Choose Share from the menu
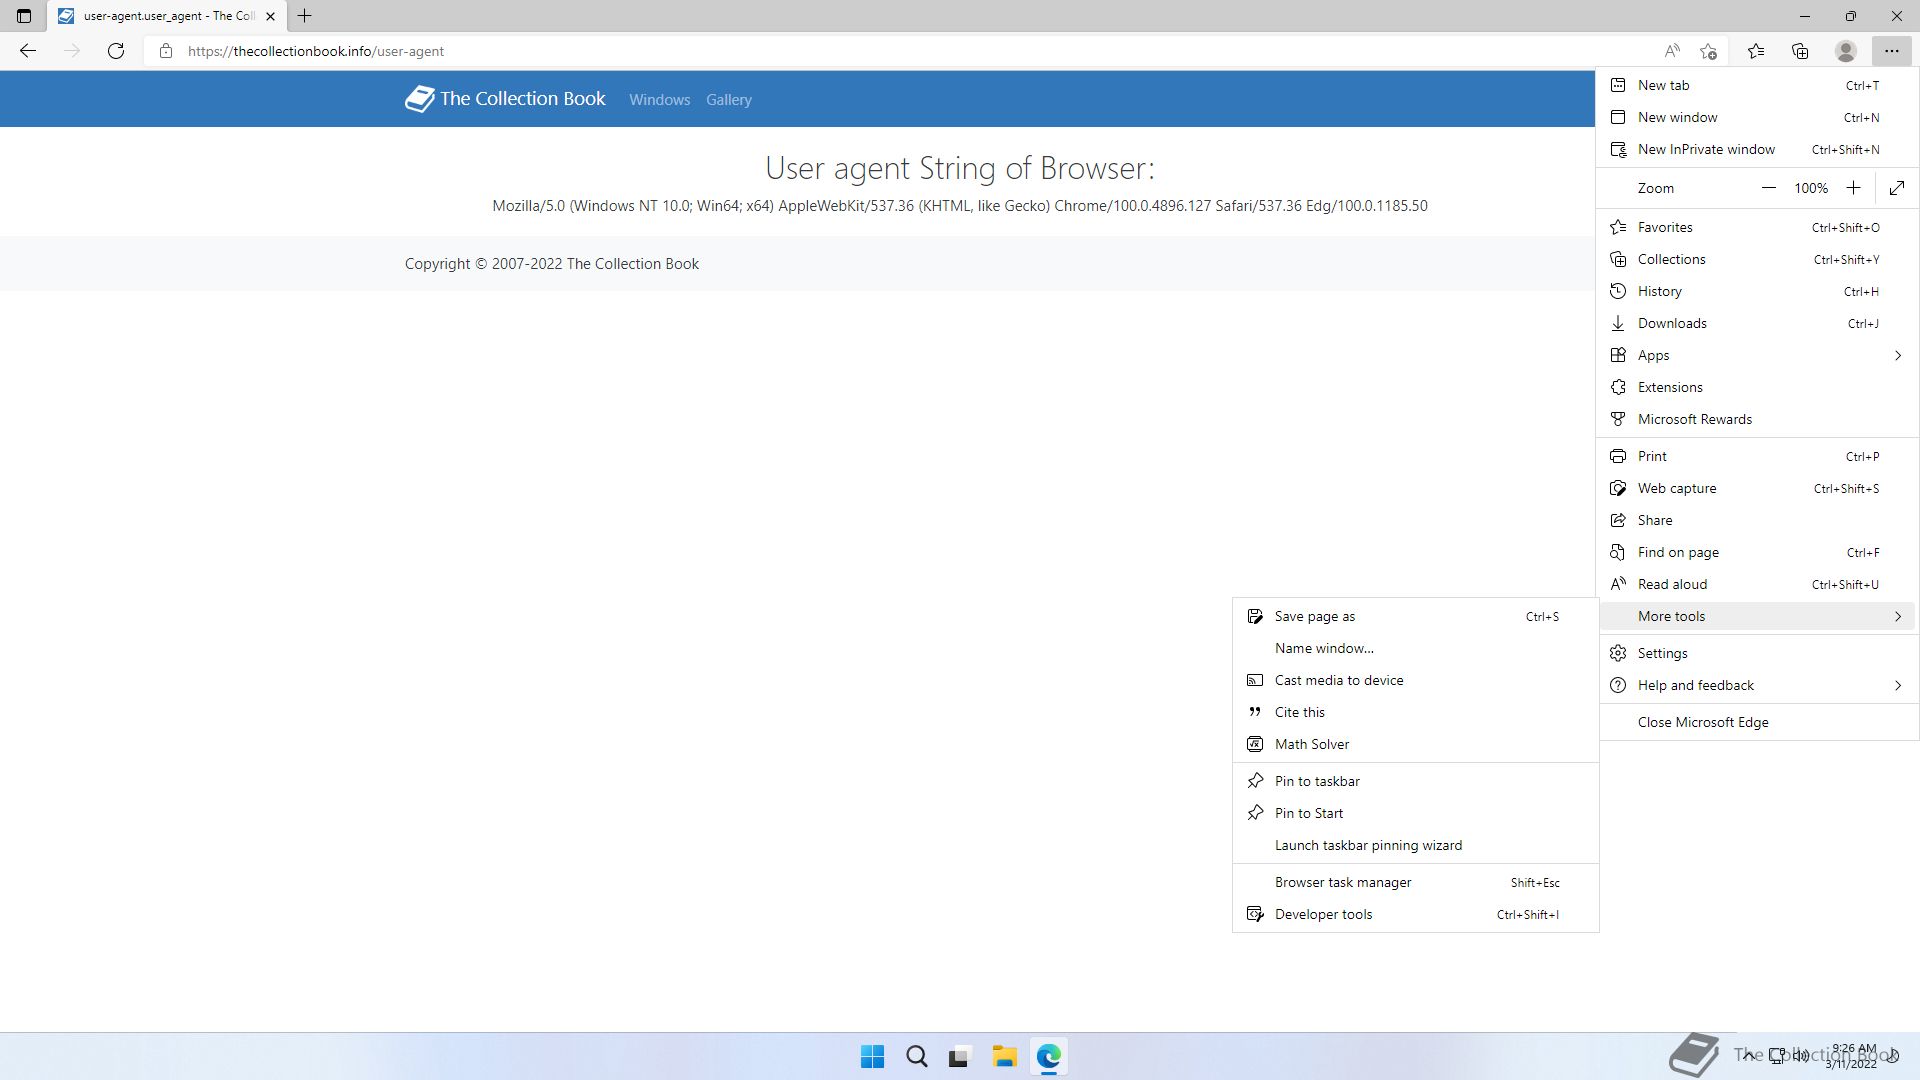The width and height of the screenshot is (1920, 1080). (x=1757, y=520)
